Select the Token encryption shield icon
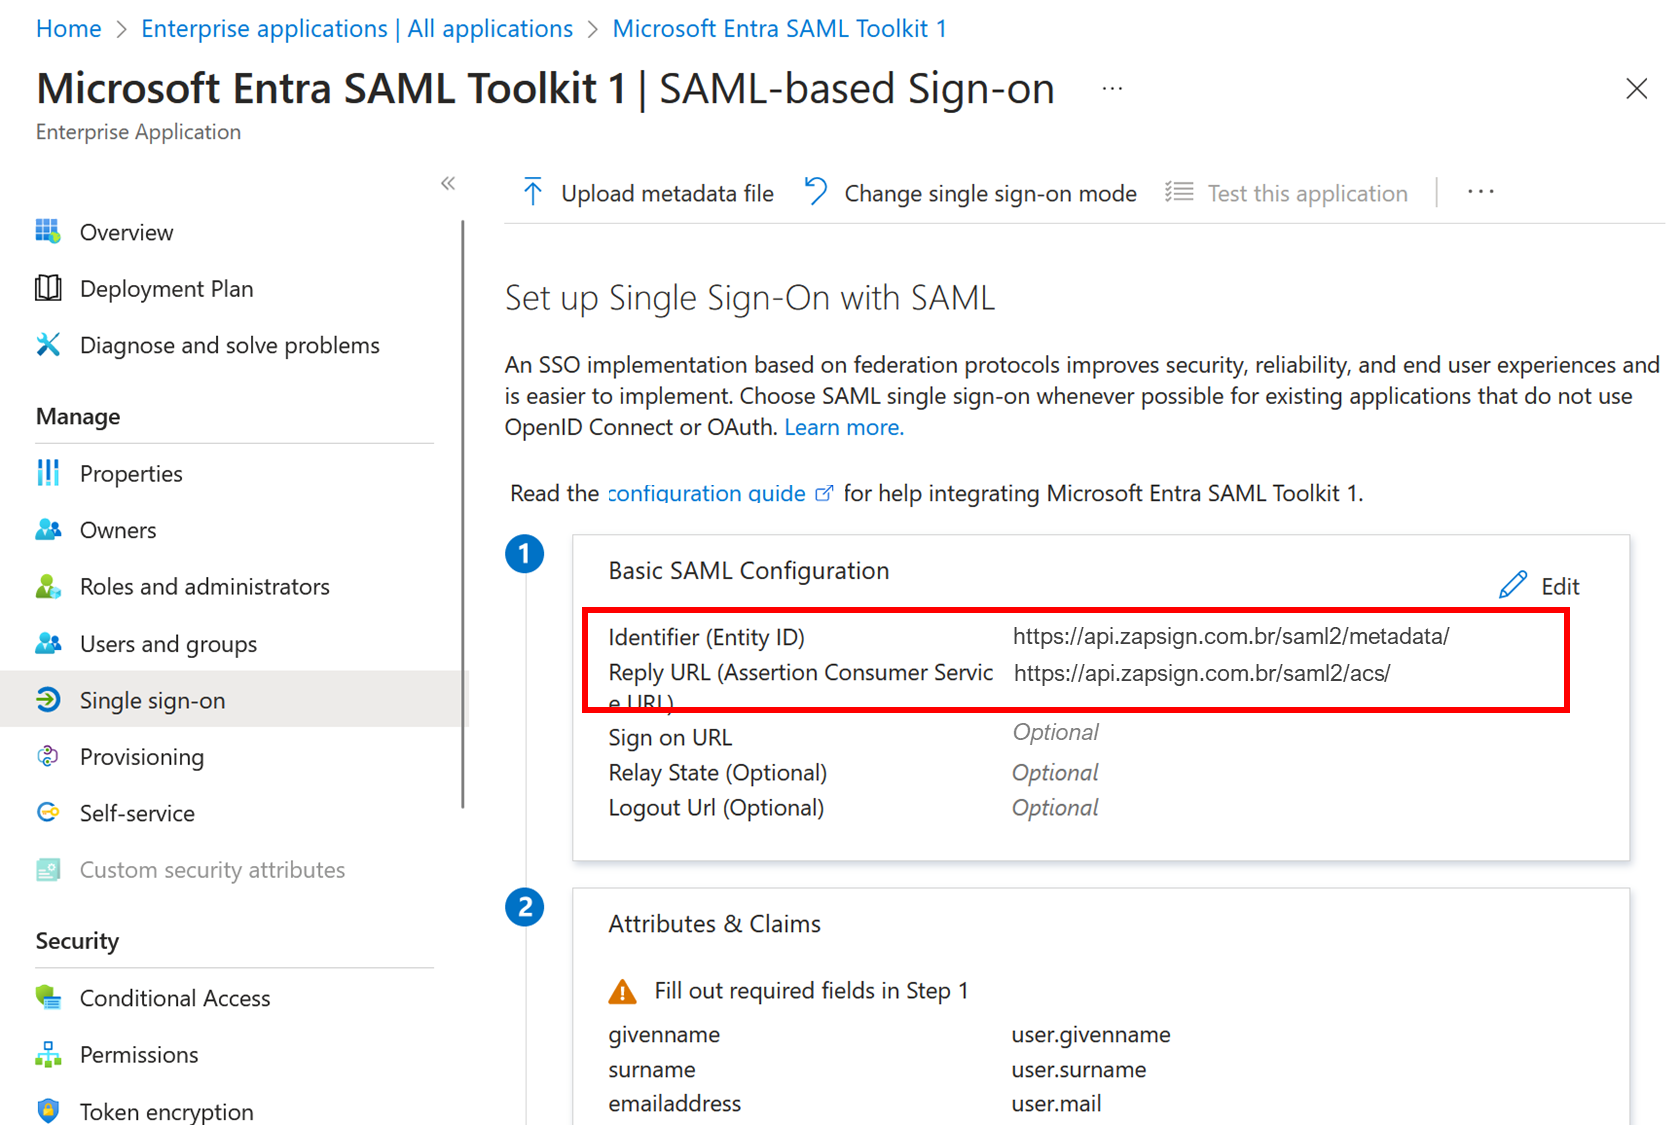The height and width of the screenshot is (1125, 1680). pyautogui.click(x=47, y=1111)
